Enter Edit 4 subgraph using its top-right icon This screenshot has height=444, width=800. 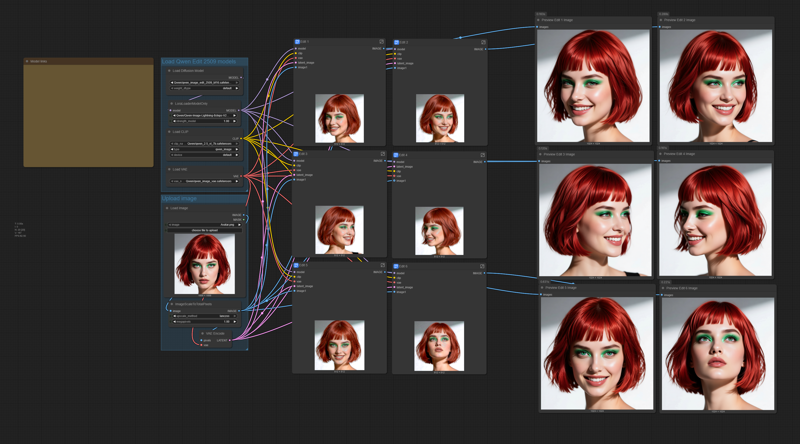coord(482,155)
